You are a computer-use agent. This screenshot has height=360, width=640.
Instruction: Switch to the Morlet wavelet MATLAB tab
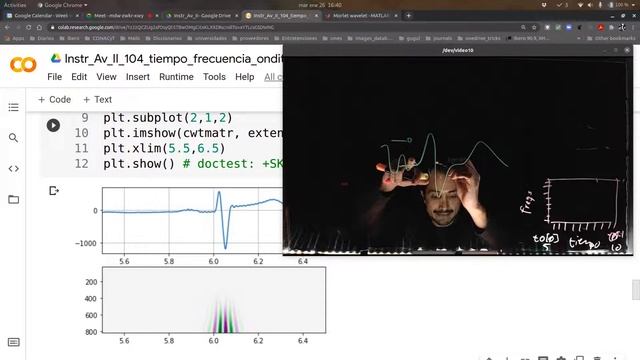pos(361,16)
